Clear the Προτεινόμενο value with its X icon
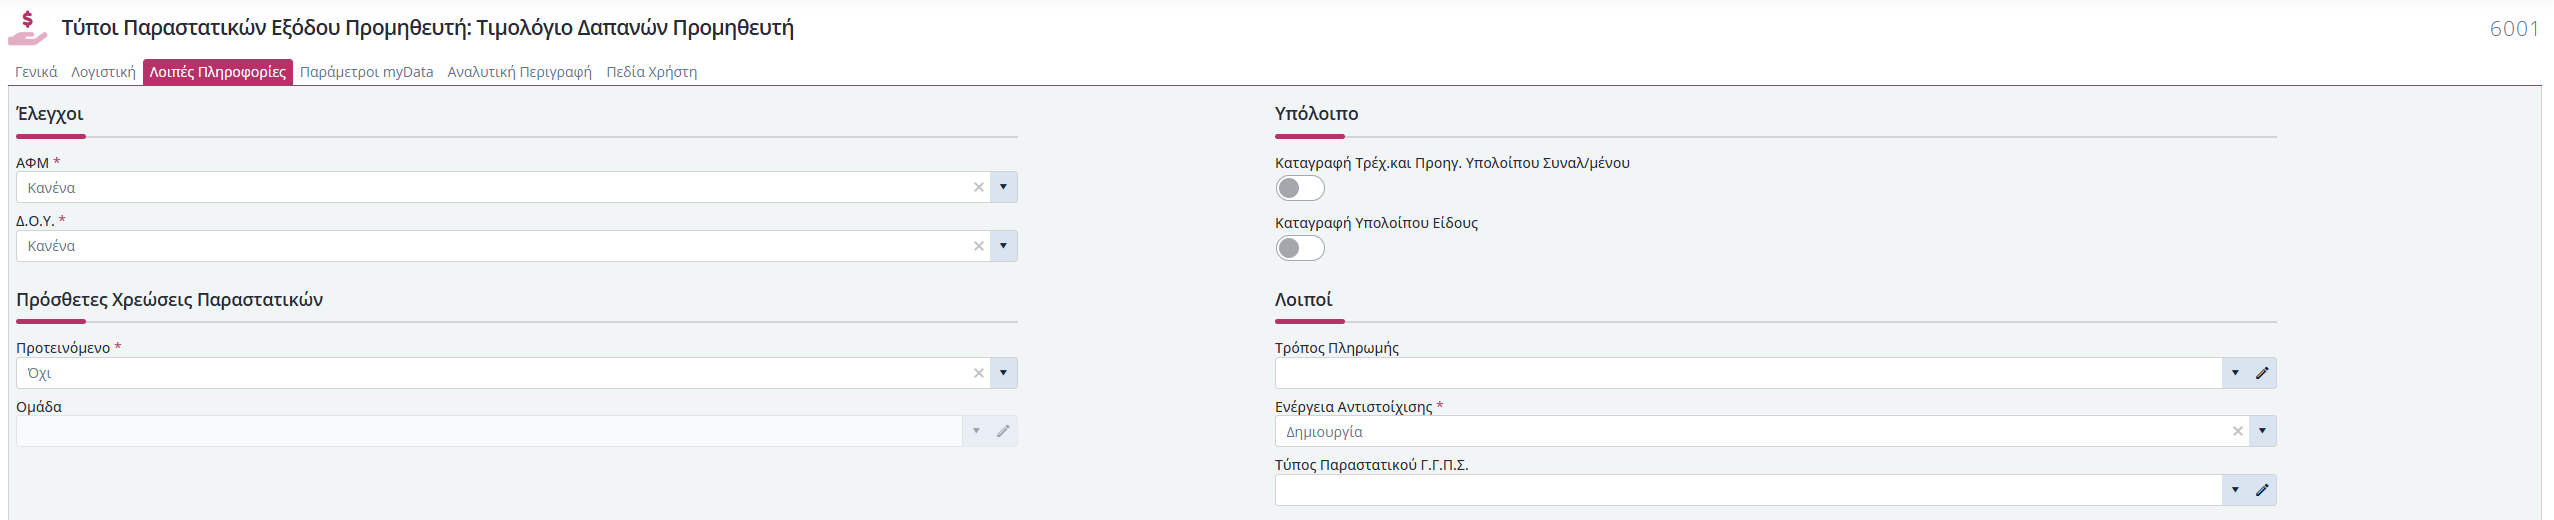2554x520 pixels. (x=979, y=373)
